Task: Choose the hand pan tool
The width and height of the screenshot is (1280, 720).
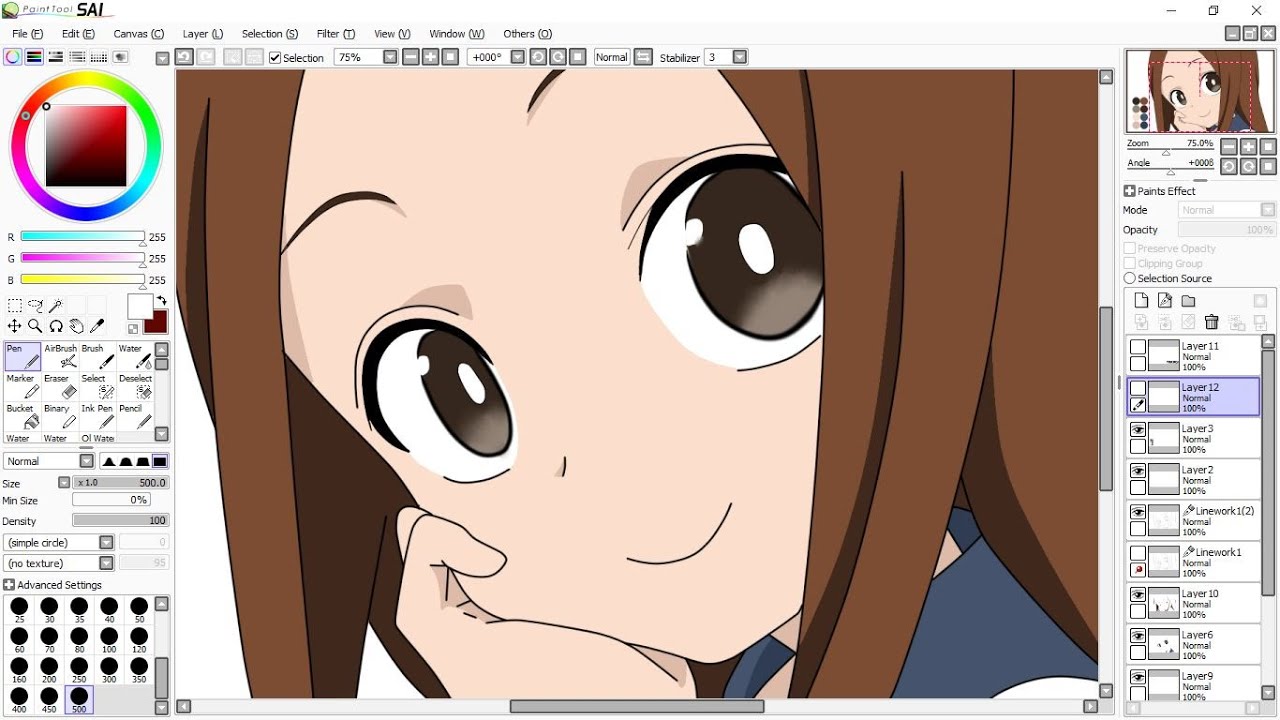Action: pos(76,326)
